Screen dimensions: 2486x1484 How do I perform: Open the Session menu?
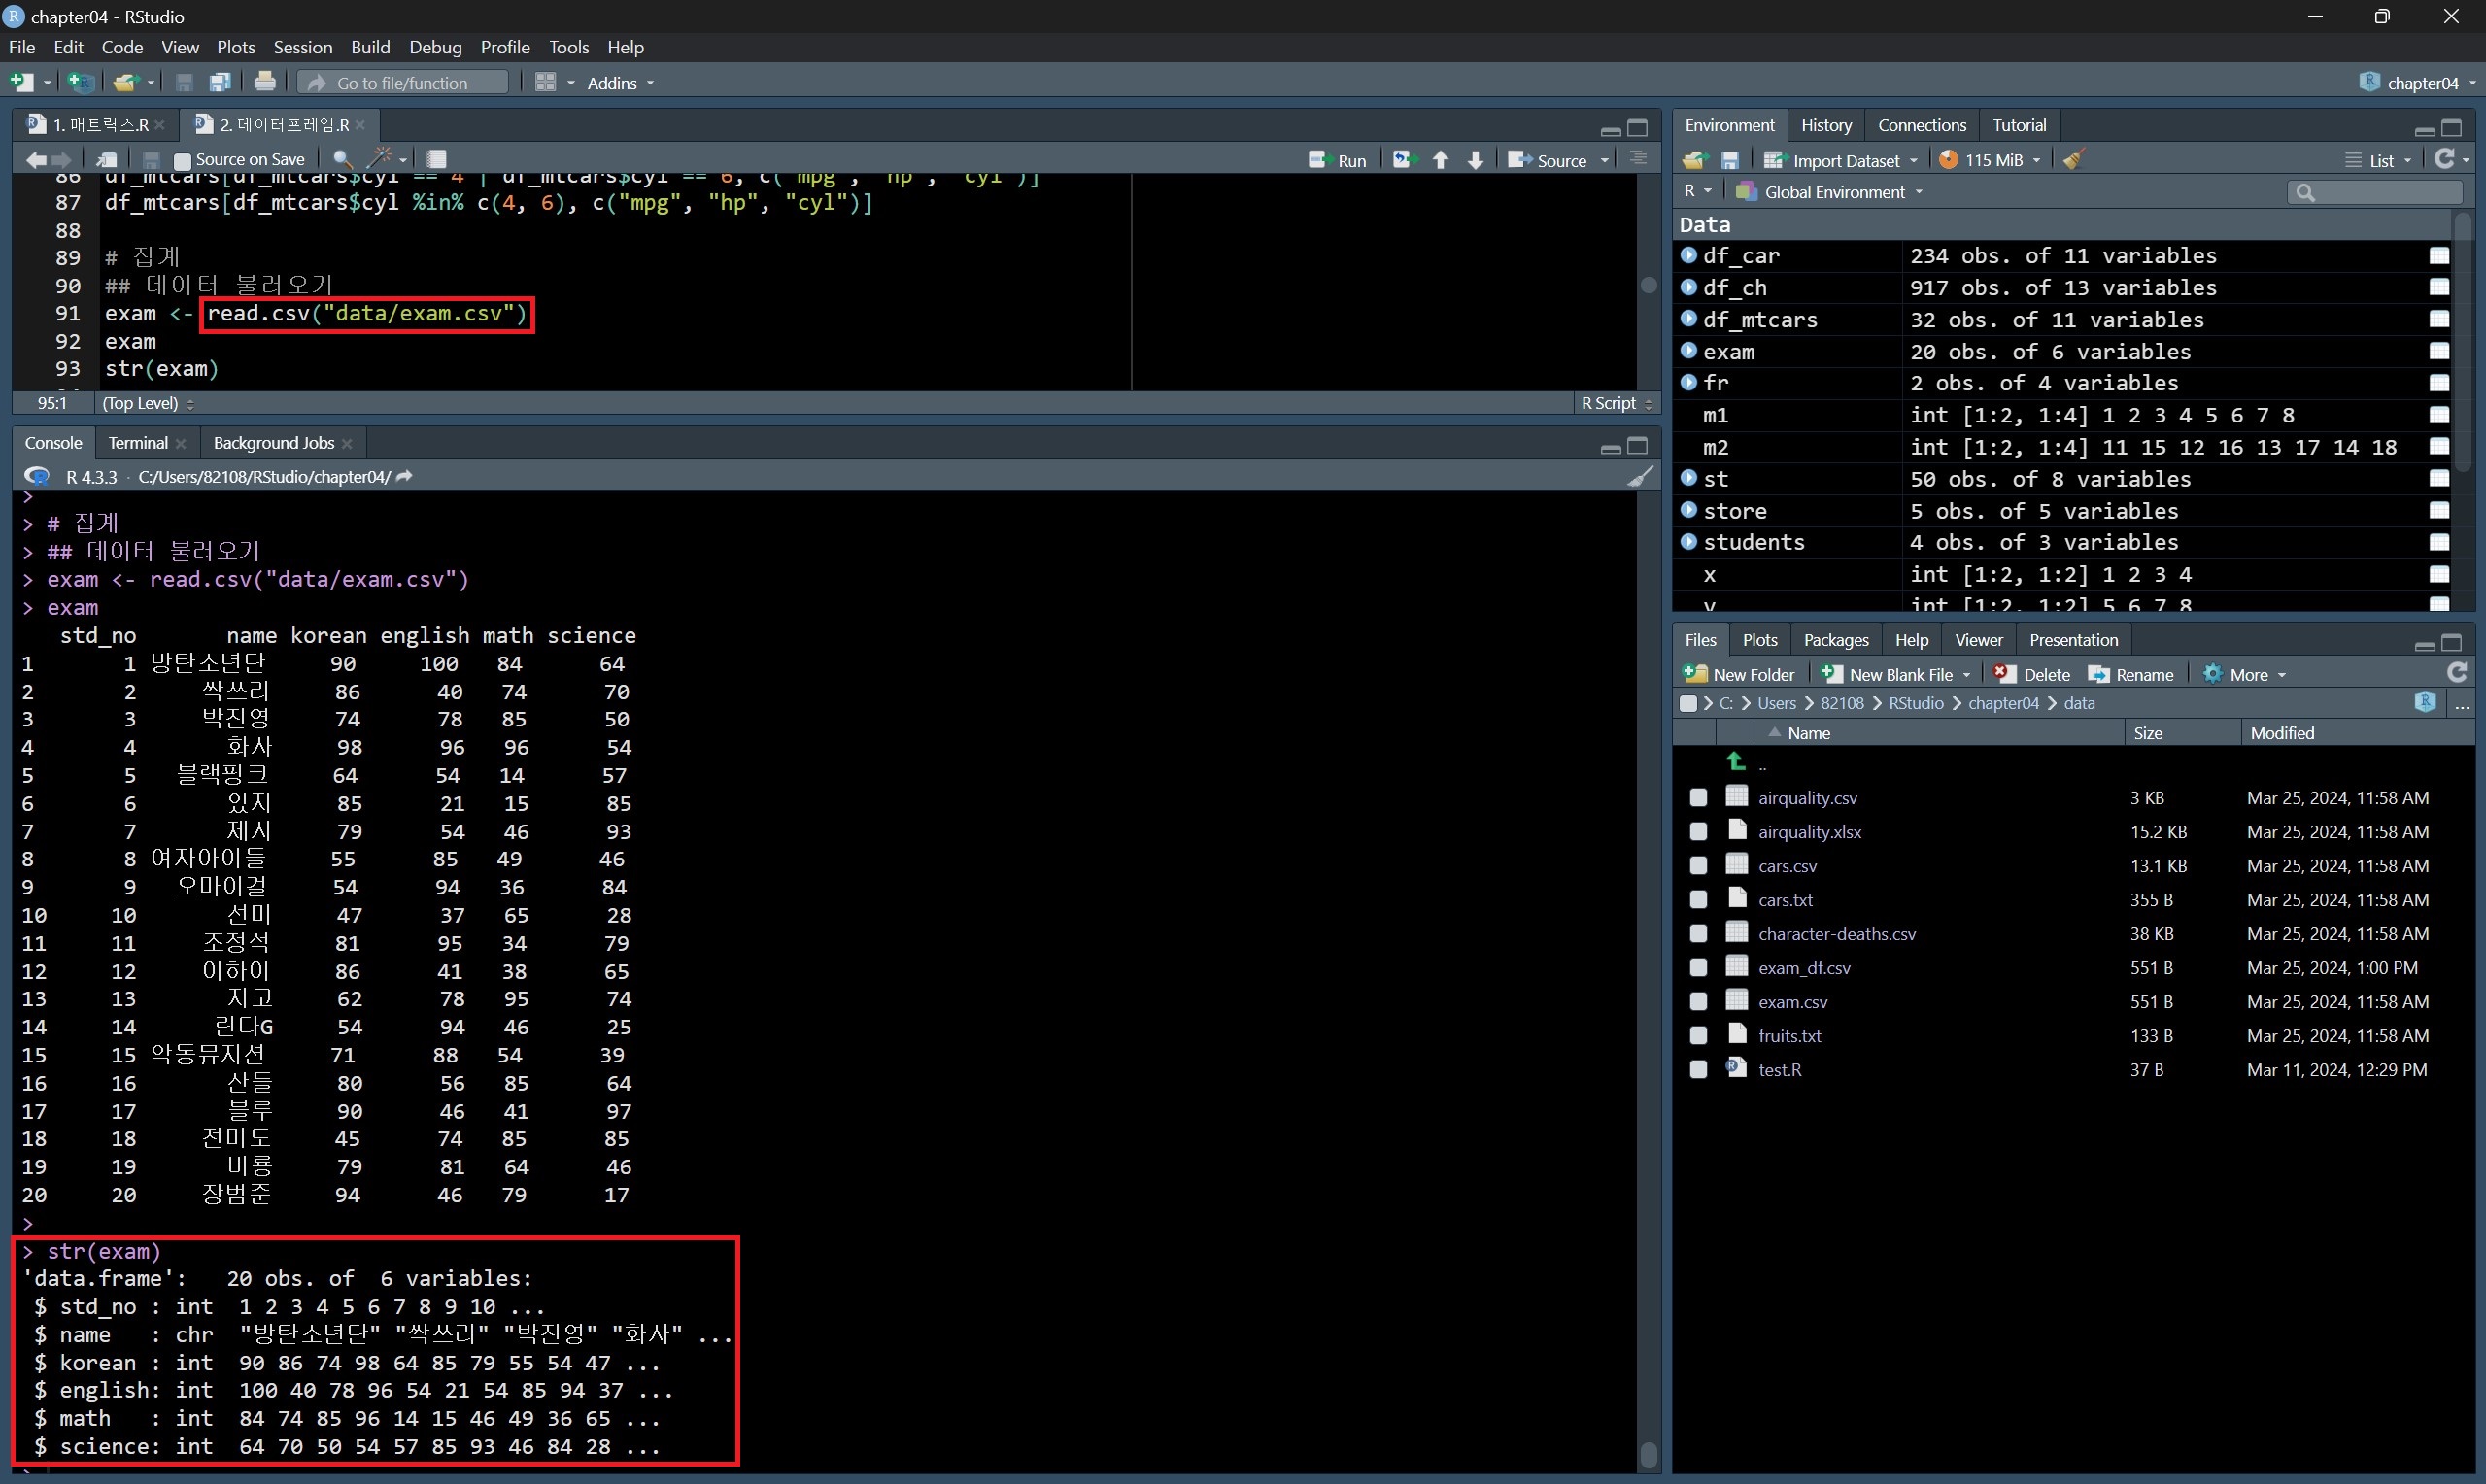click(302, 47)
